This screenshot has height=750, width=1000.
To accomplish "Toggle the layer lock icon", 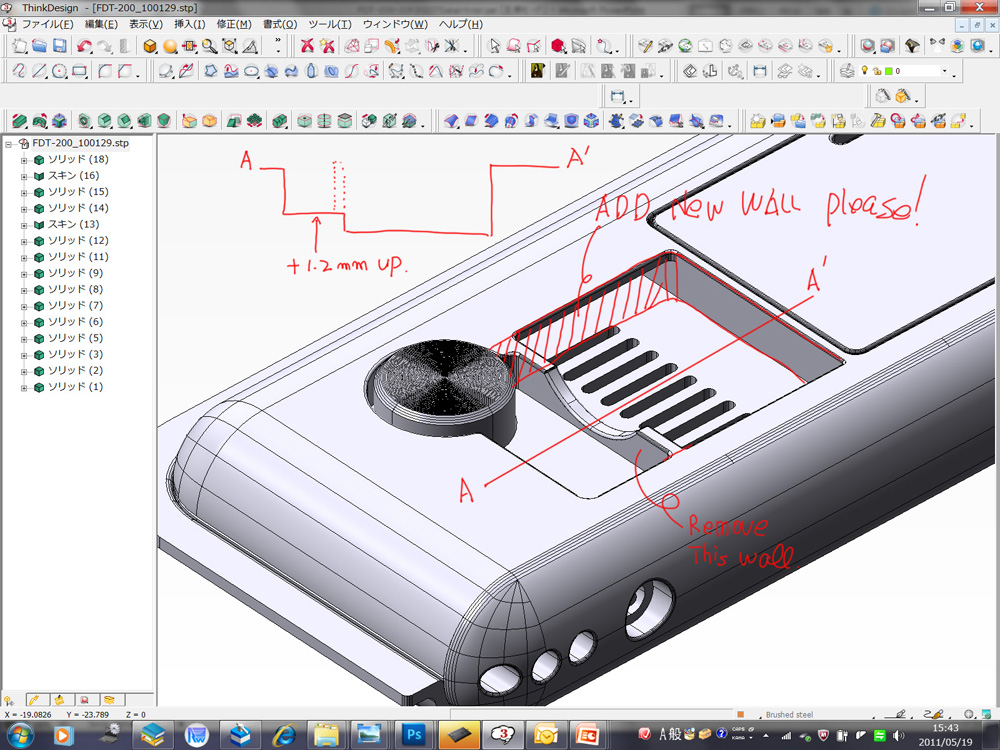I will coord(876,71).
